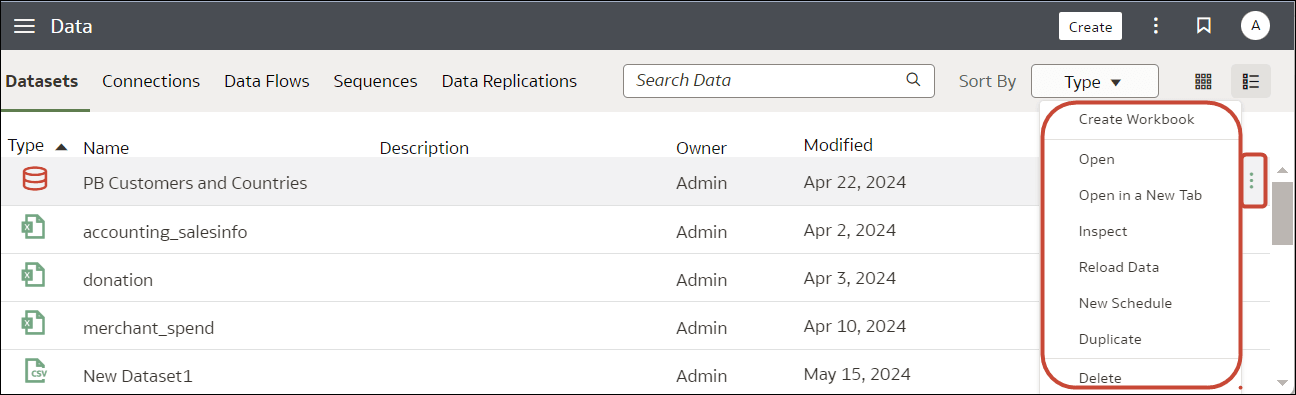This screenshot has height=395, width=1296.
Task: Click the Apr 22, 2024 modified date
Action: [x=855, y=183]
